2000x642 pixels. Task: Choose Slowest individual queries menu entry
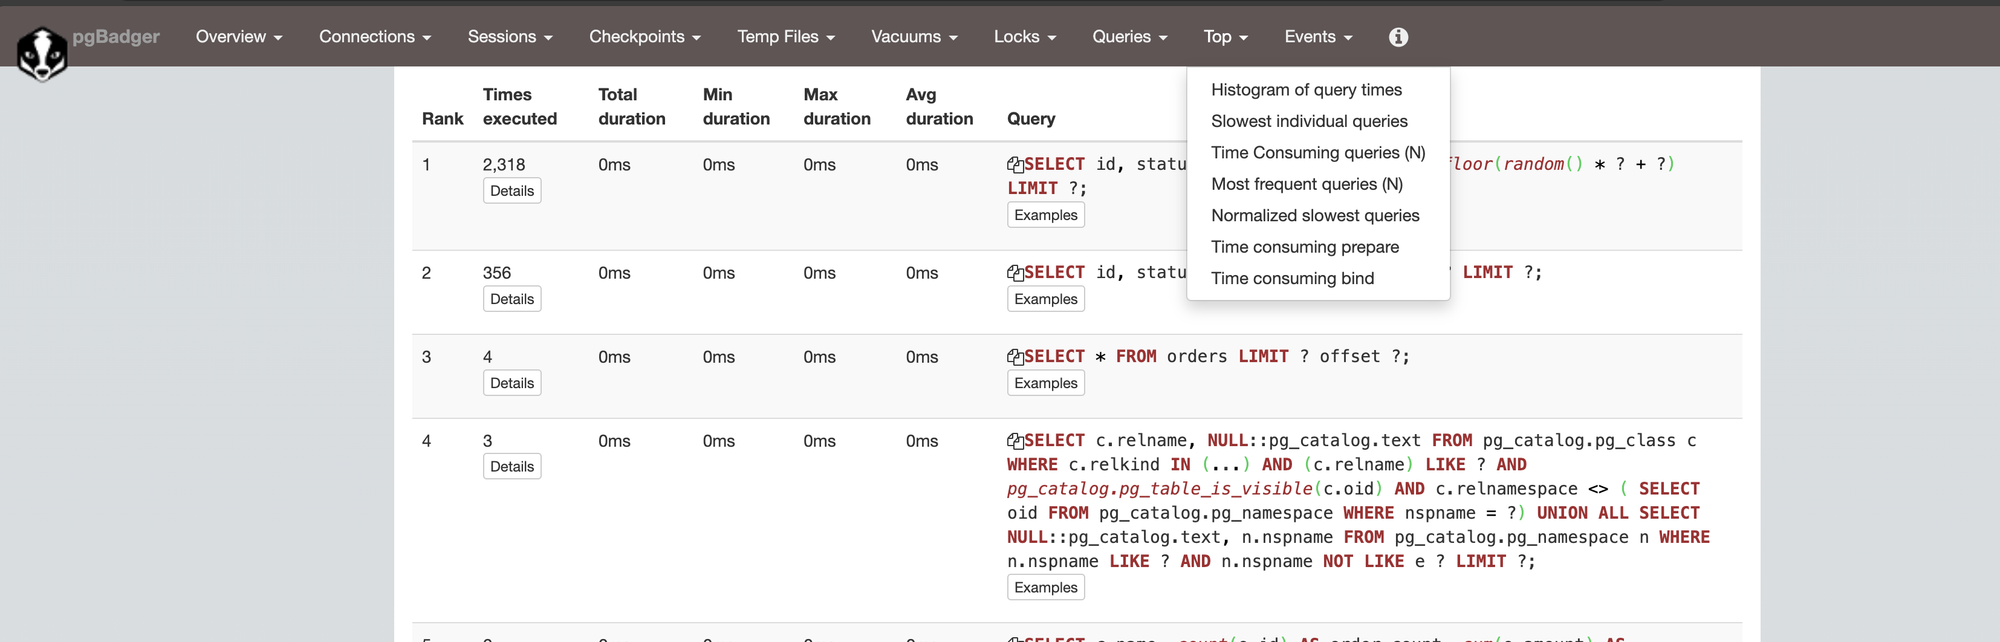[1309, 121]
